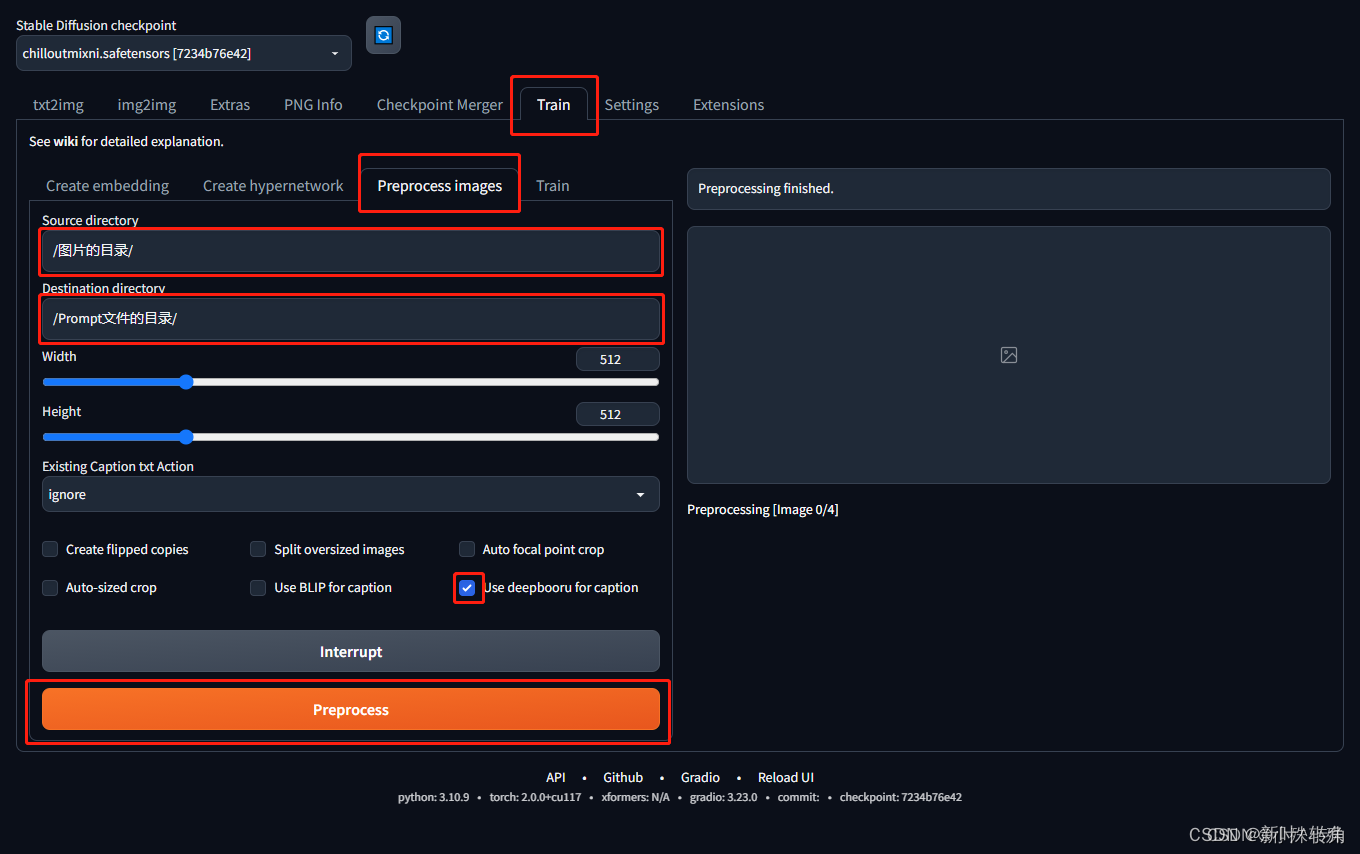Uncheck Use deepbooru for caption
Image resolution: width=1360 pixels, height=854 pixels.
point(467,588)
